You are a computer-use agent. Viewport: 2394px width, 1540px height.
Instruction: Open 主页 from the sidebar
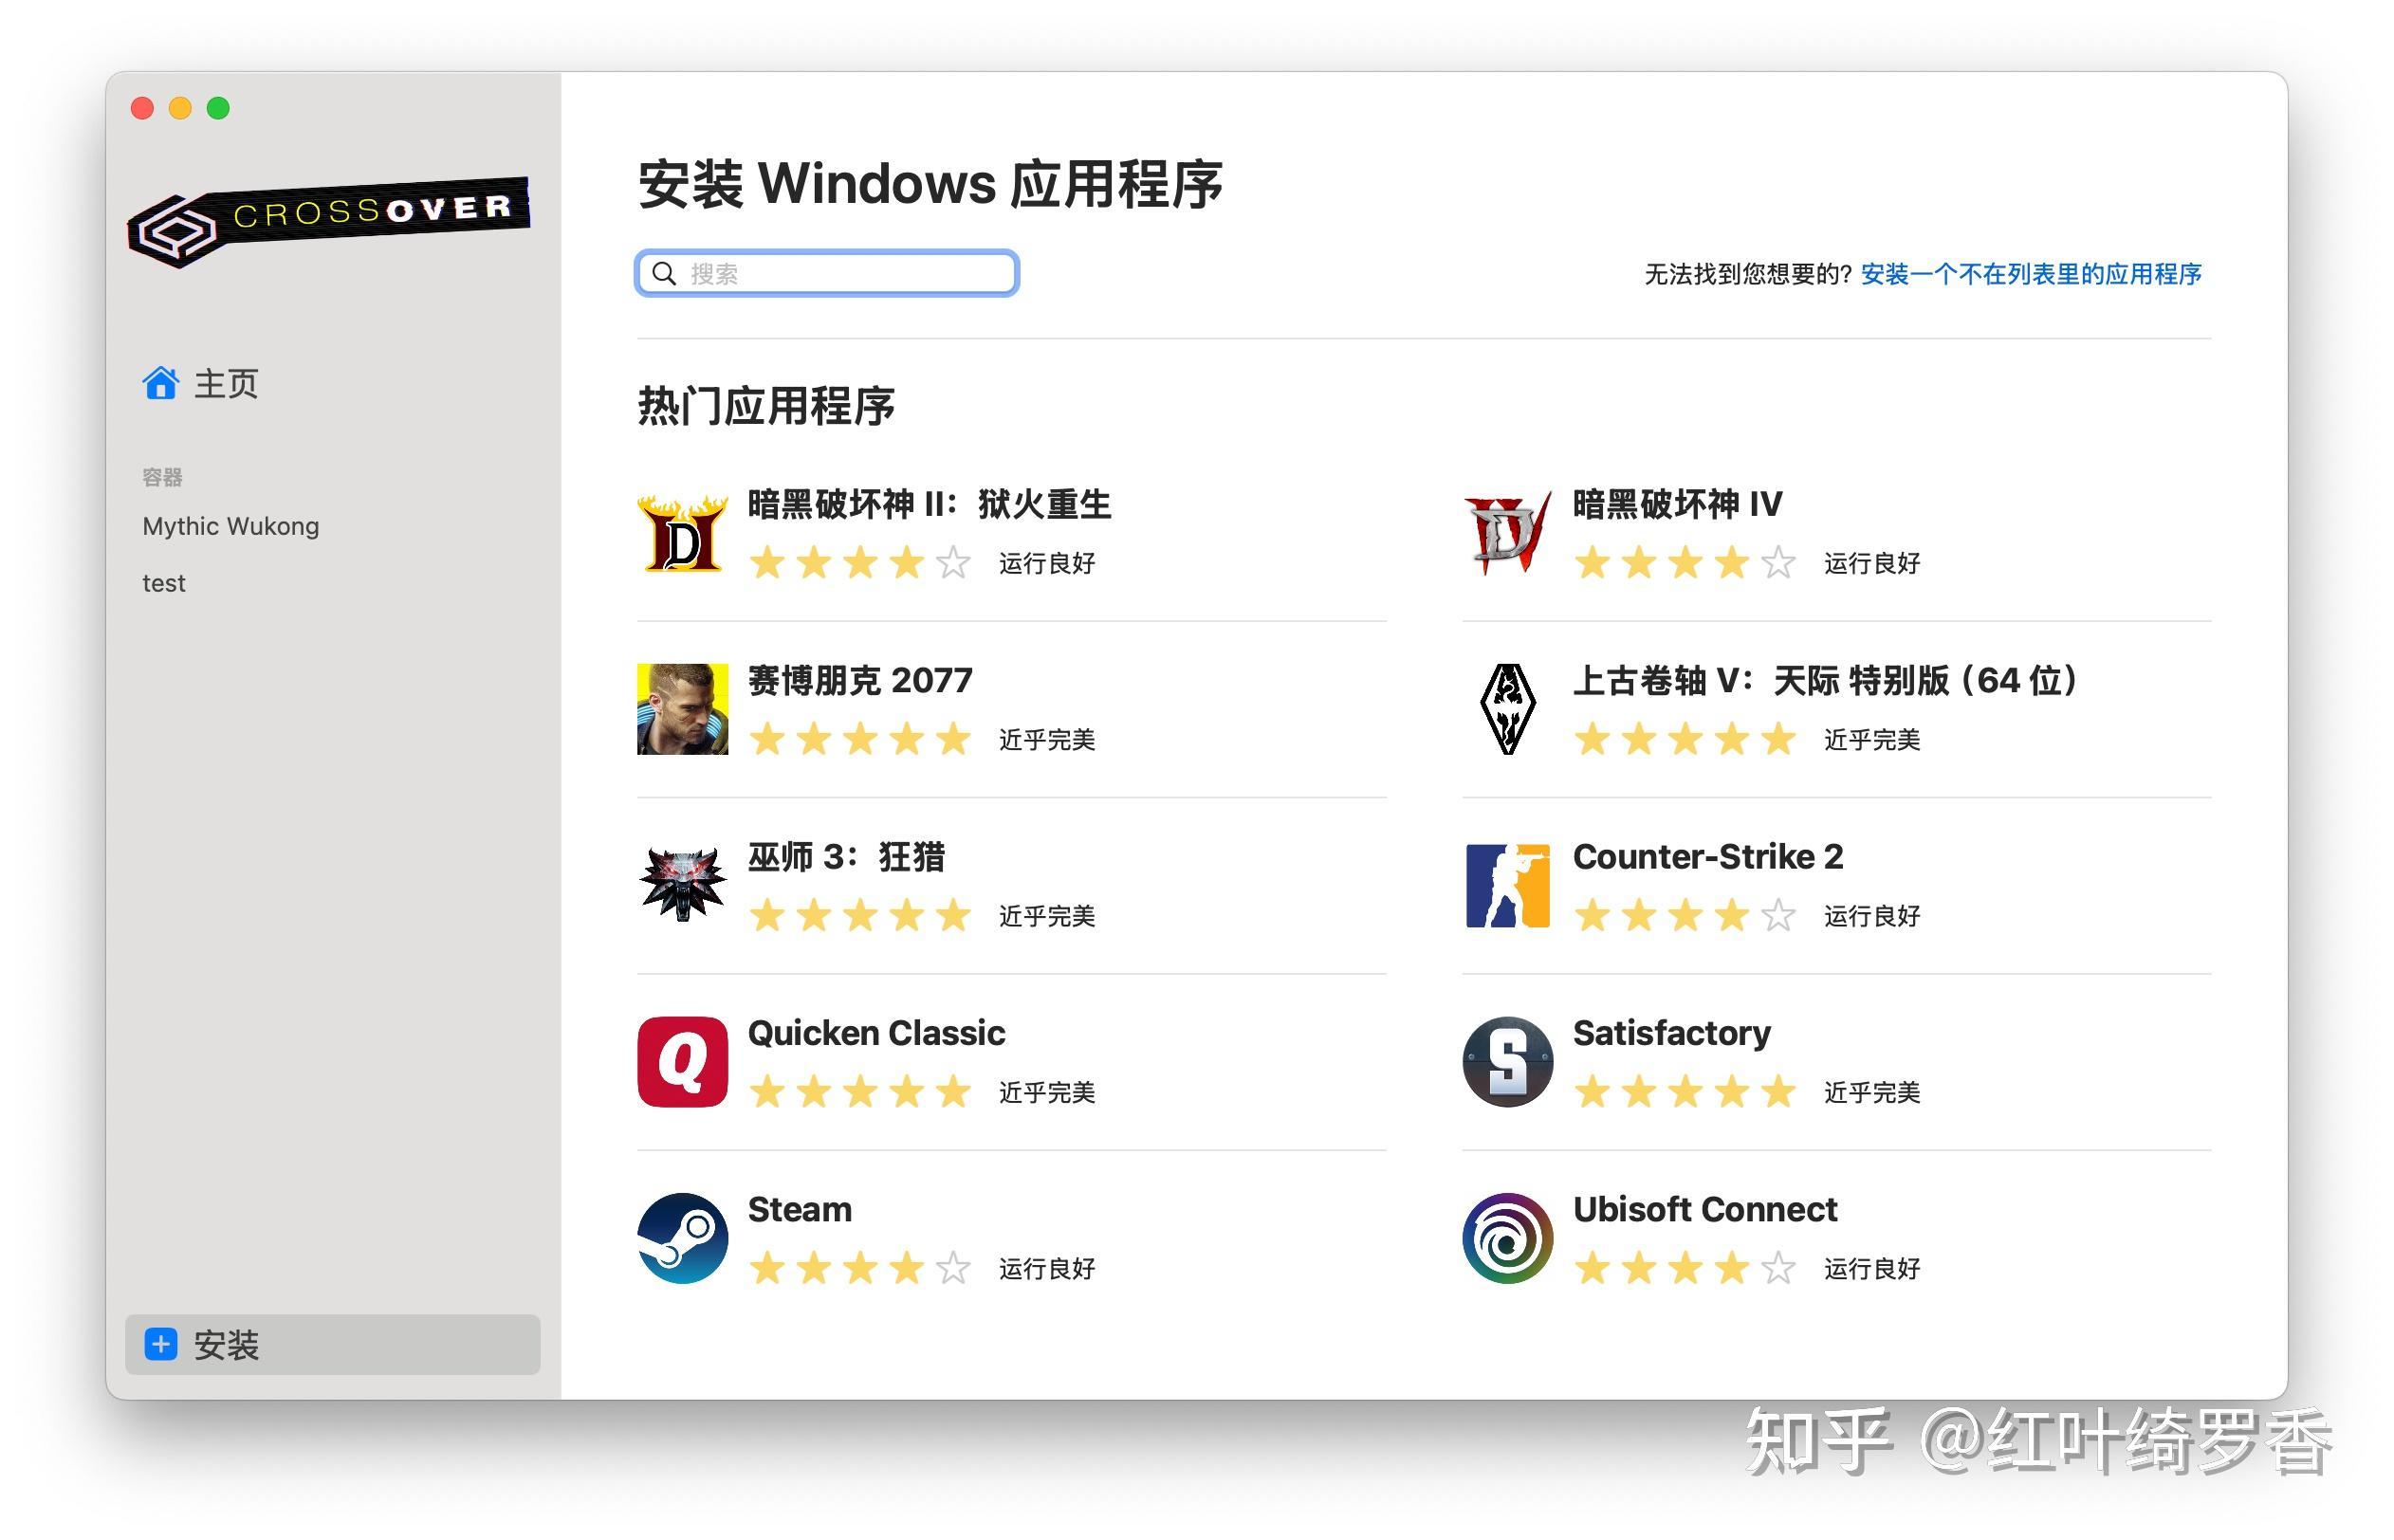(x=225, y=383)
